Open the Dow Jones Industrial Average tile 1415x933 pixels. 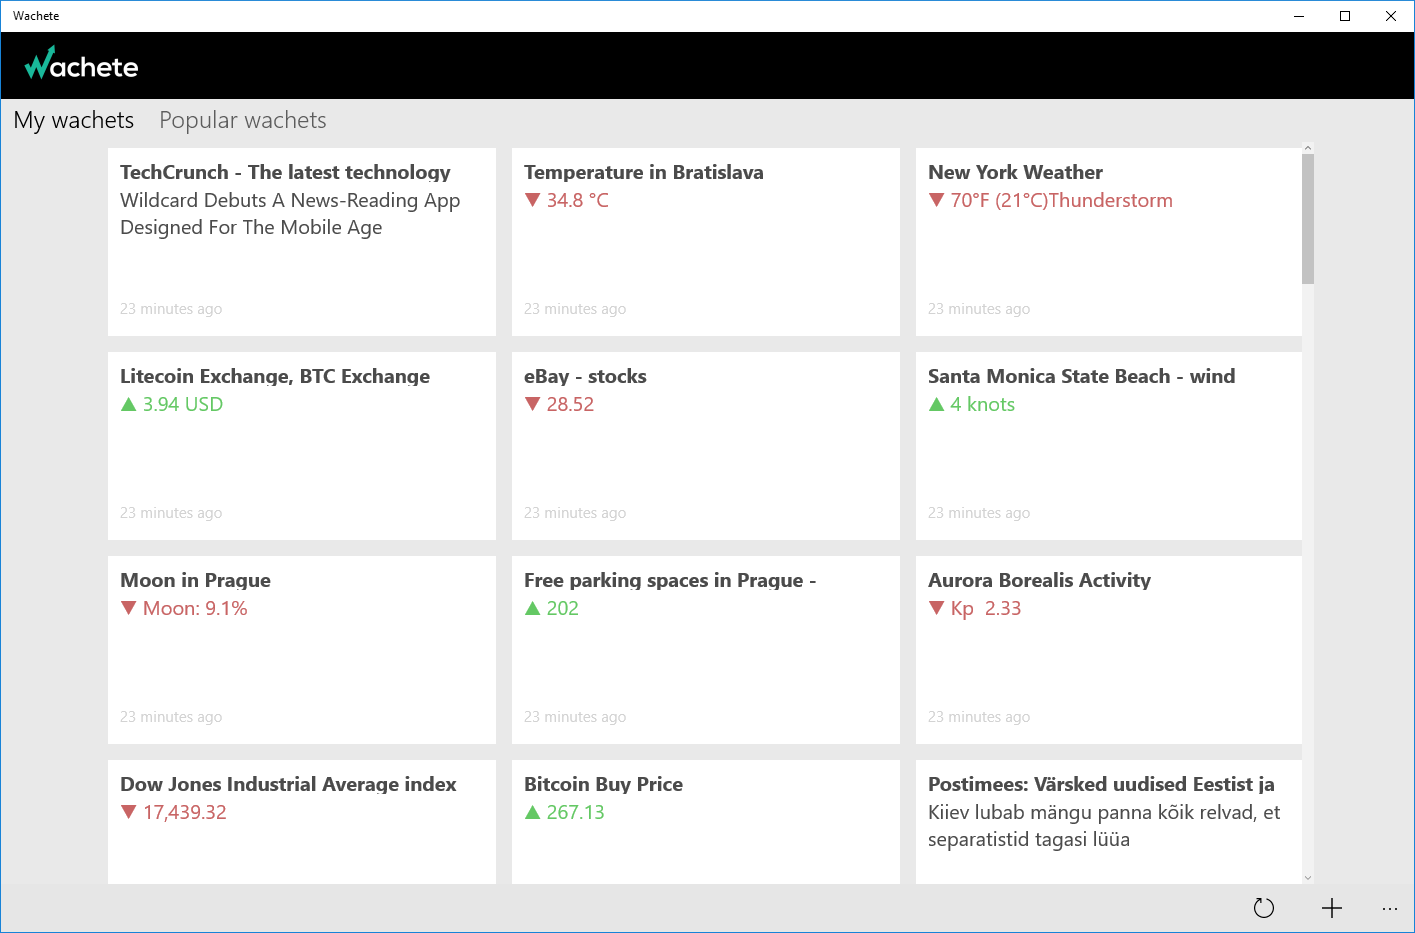point(302,822)
